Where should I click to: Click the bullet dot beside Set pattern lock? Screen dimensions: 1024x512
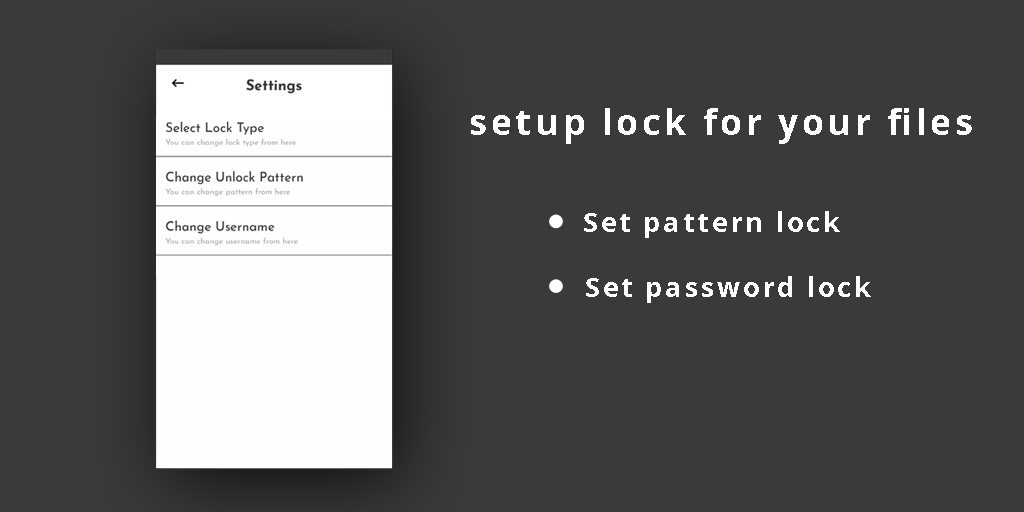tap(556, 221)
